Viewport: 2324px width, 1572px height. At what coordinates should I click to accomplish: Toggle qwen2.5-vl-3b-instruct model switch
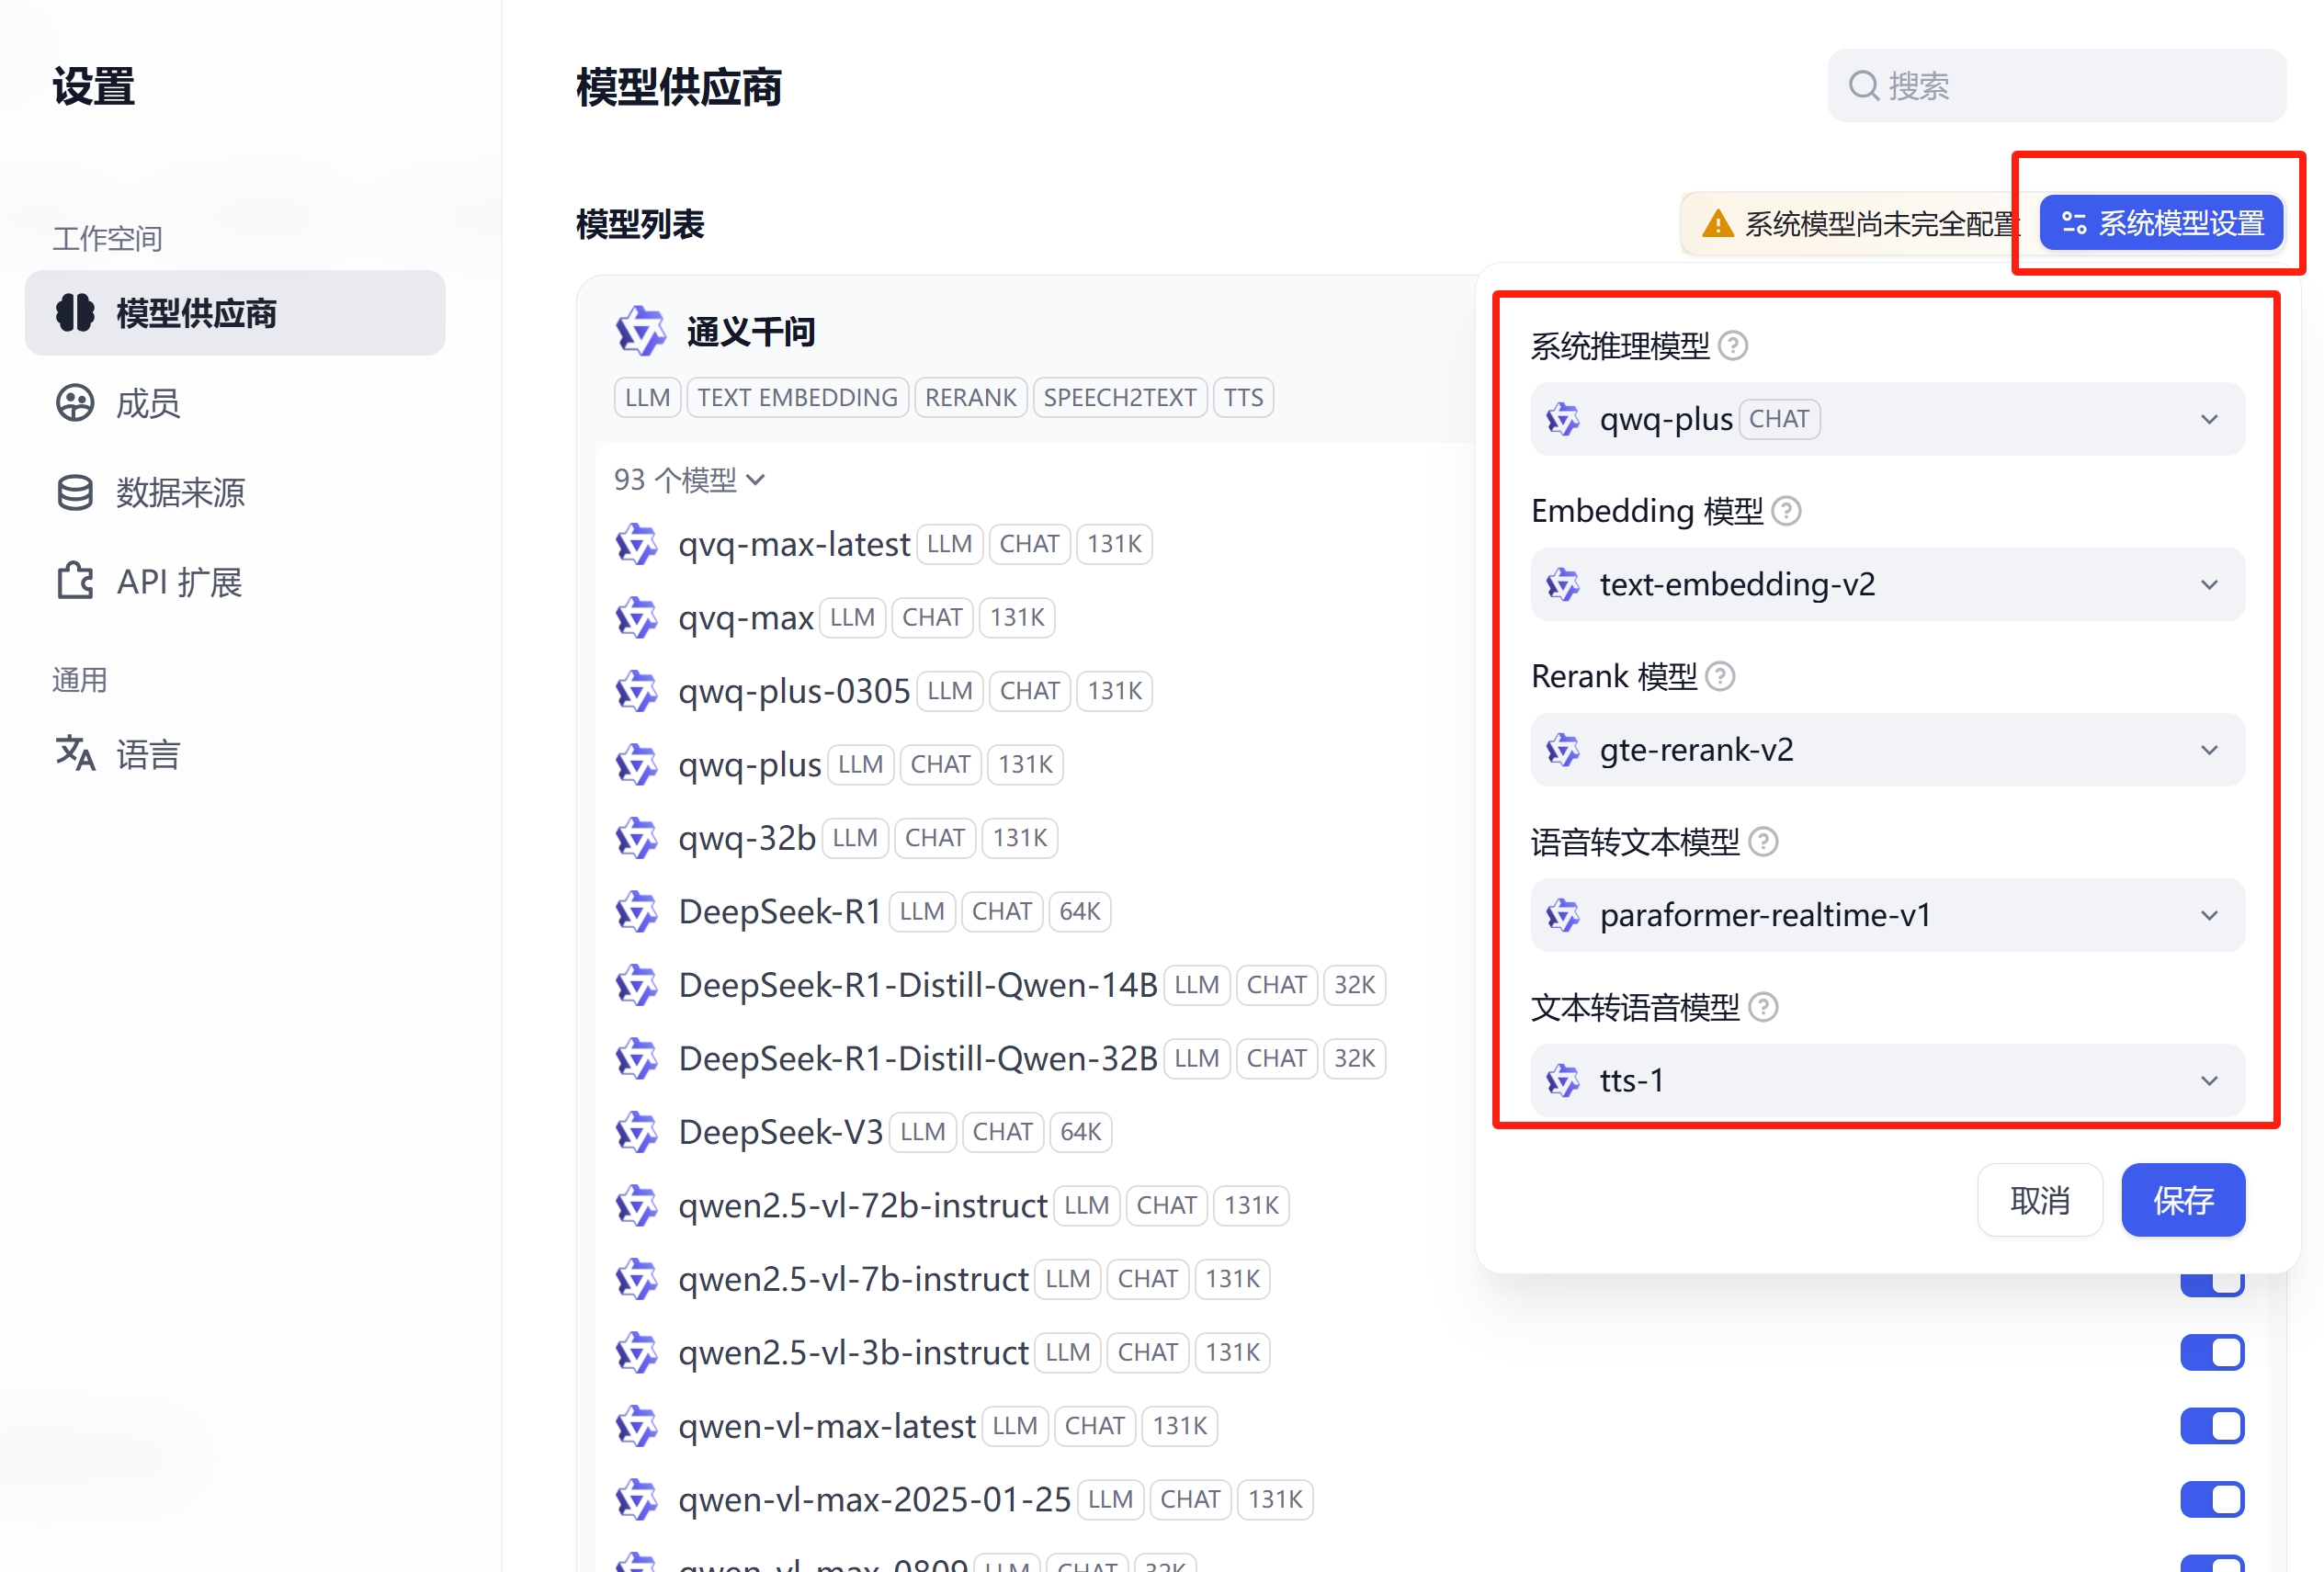(x=2212, y=1353)
